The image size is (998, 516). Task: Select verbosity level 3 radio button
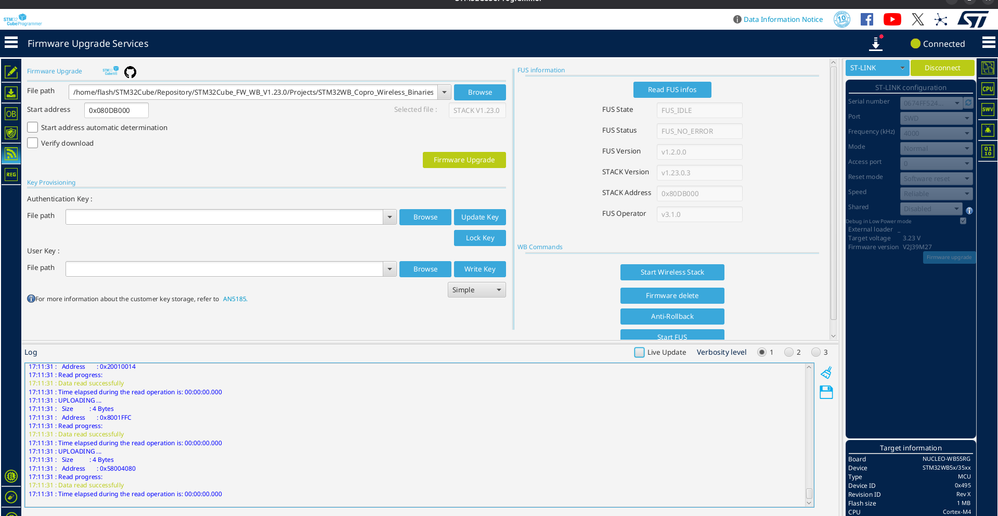point(815,352)
